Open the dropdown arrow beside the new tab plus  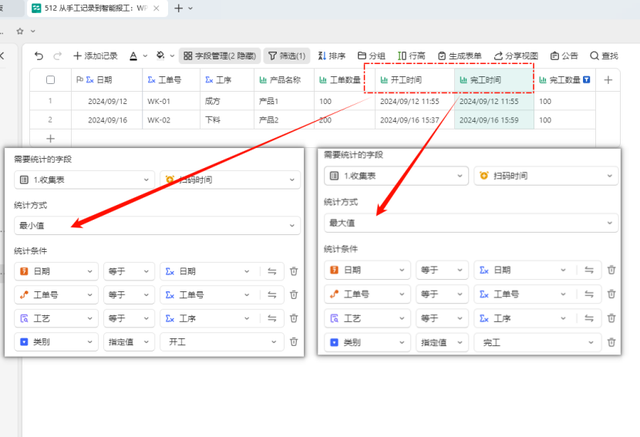tap(191, 8)
